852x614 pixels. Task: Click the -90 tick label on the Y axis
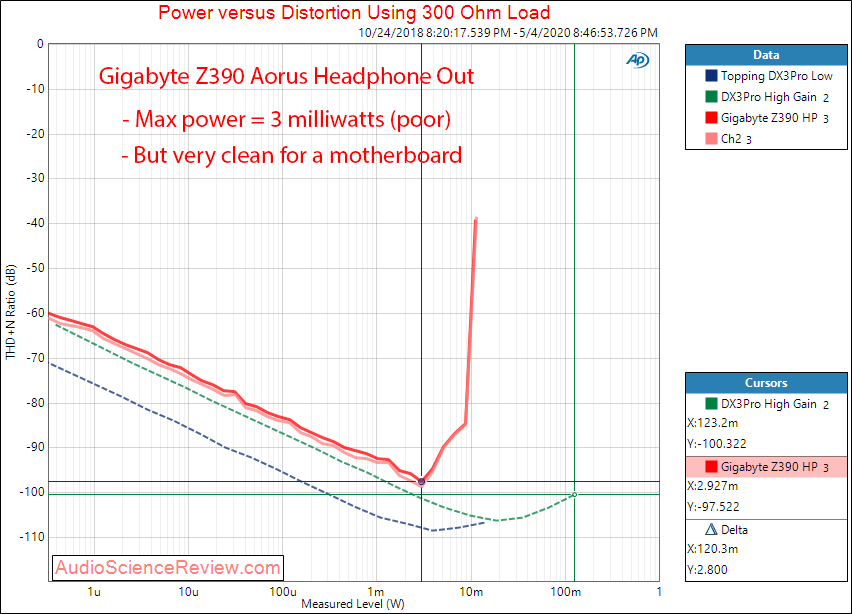[x=35, y=447]
